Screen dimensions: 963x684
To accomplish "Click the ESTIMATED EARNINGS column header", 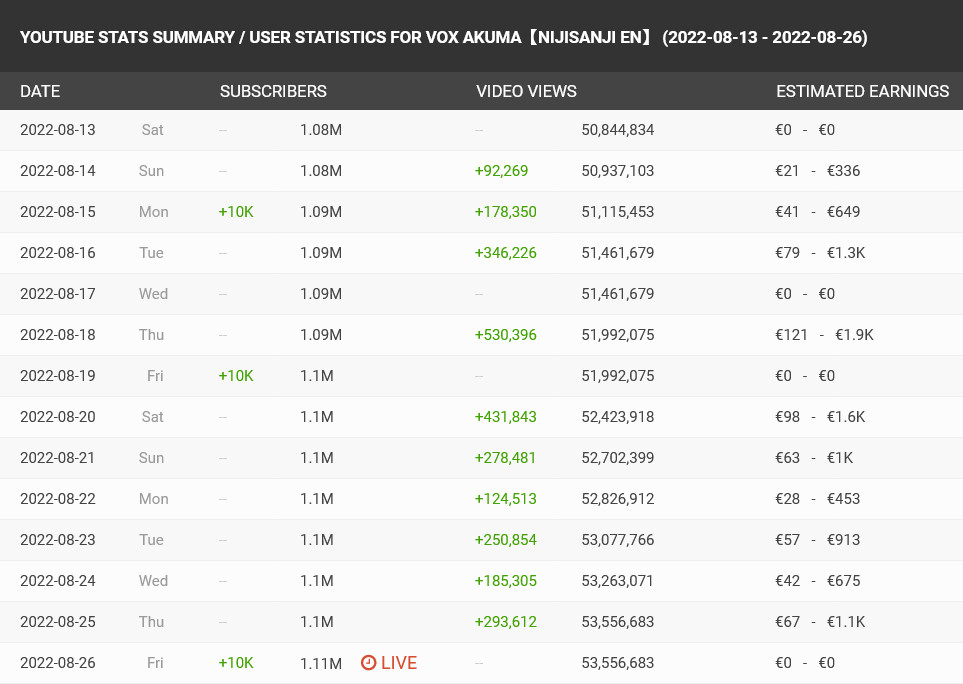I will click(x=862, y=91).
